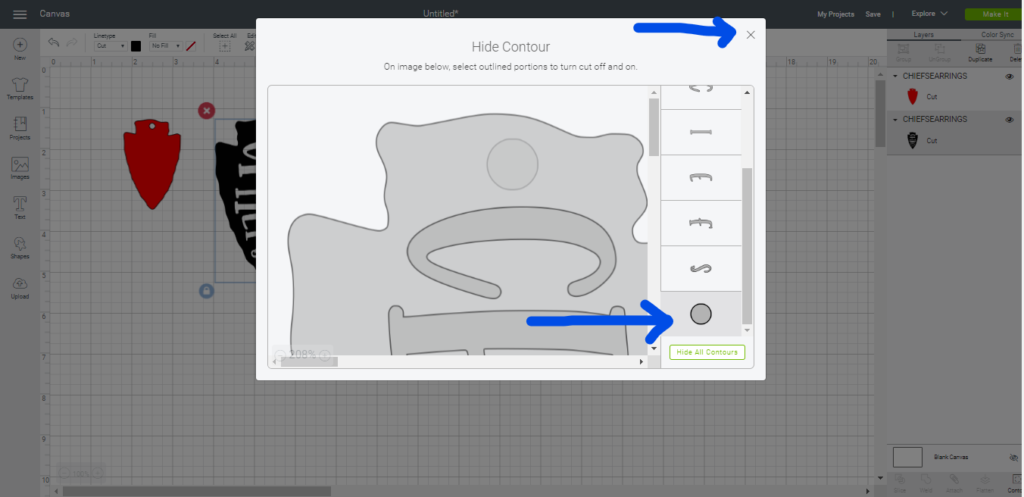
Task: Switch to the Layers tab
Action: pyautogui.click(x=923, y=35)
